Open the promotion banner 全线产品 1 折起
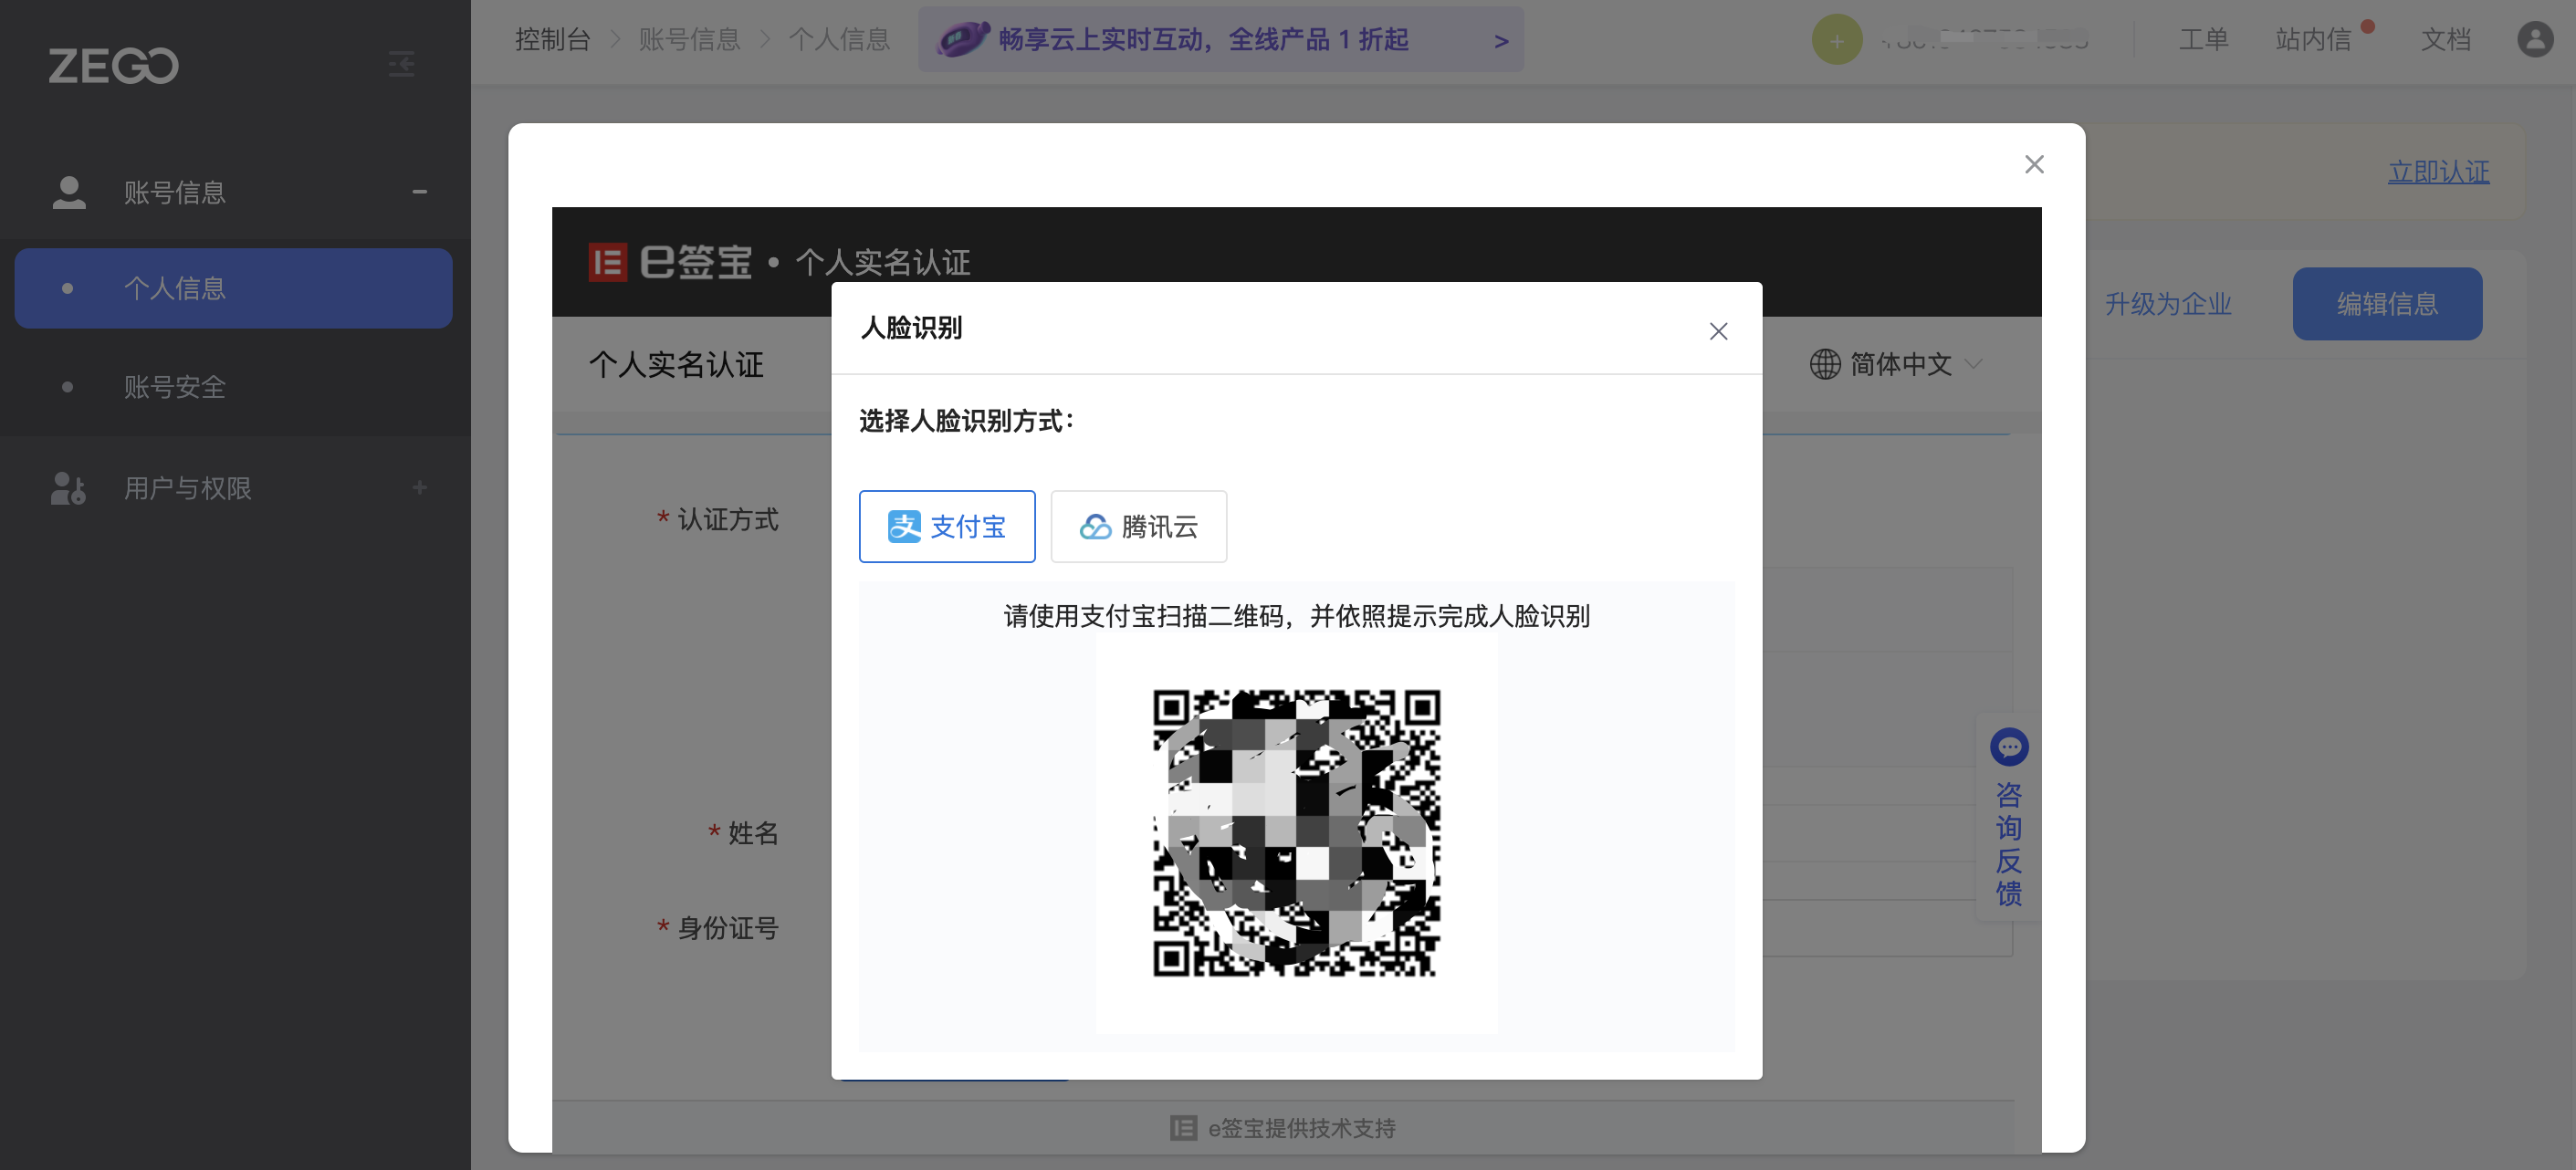The width and height of the screenshot is (2576, 1170). click(x=1220, y=40)
